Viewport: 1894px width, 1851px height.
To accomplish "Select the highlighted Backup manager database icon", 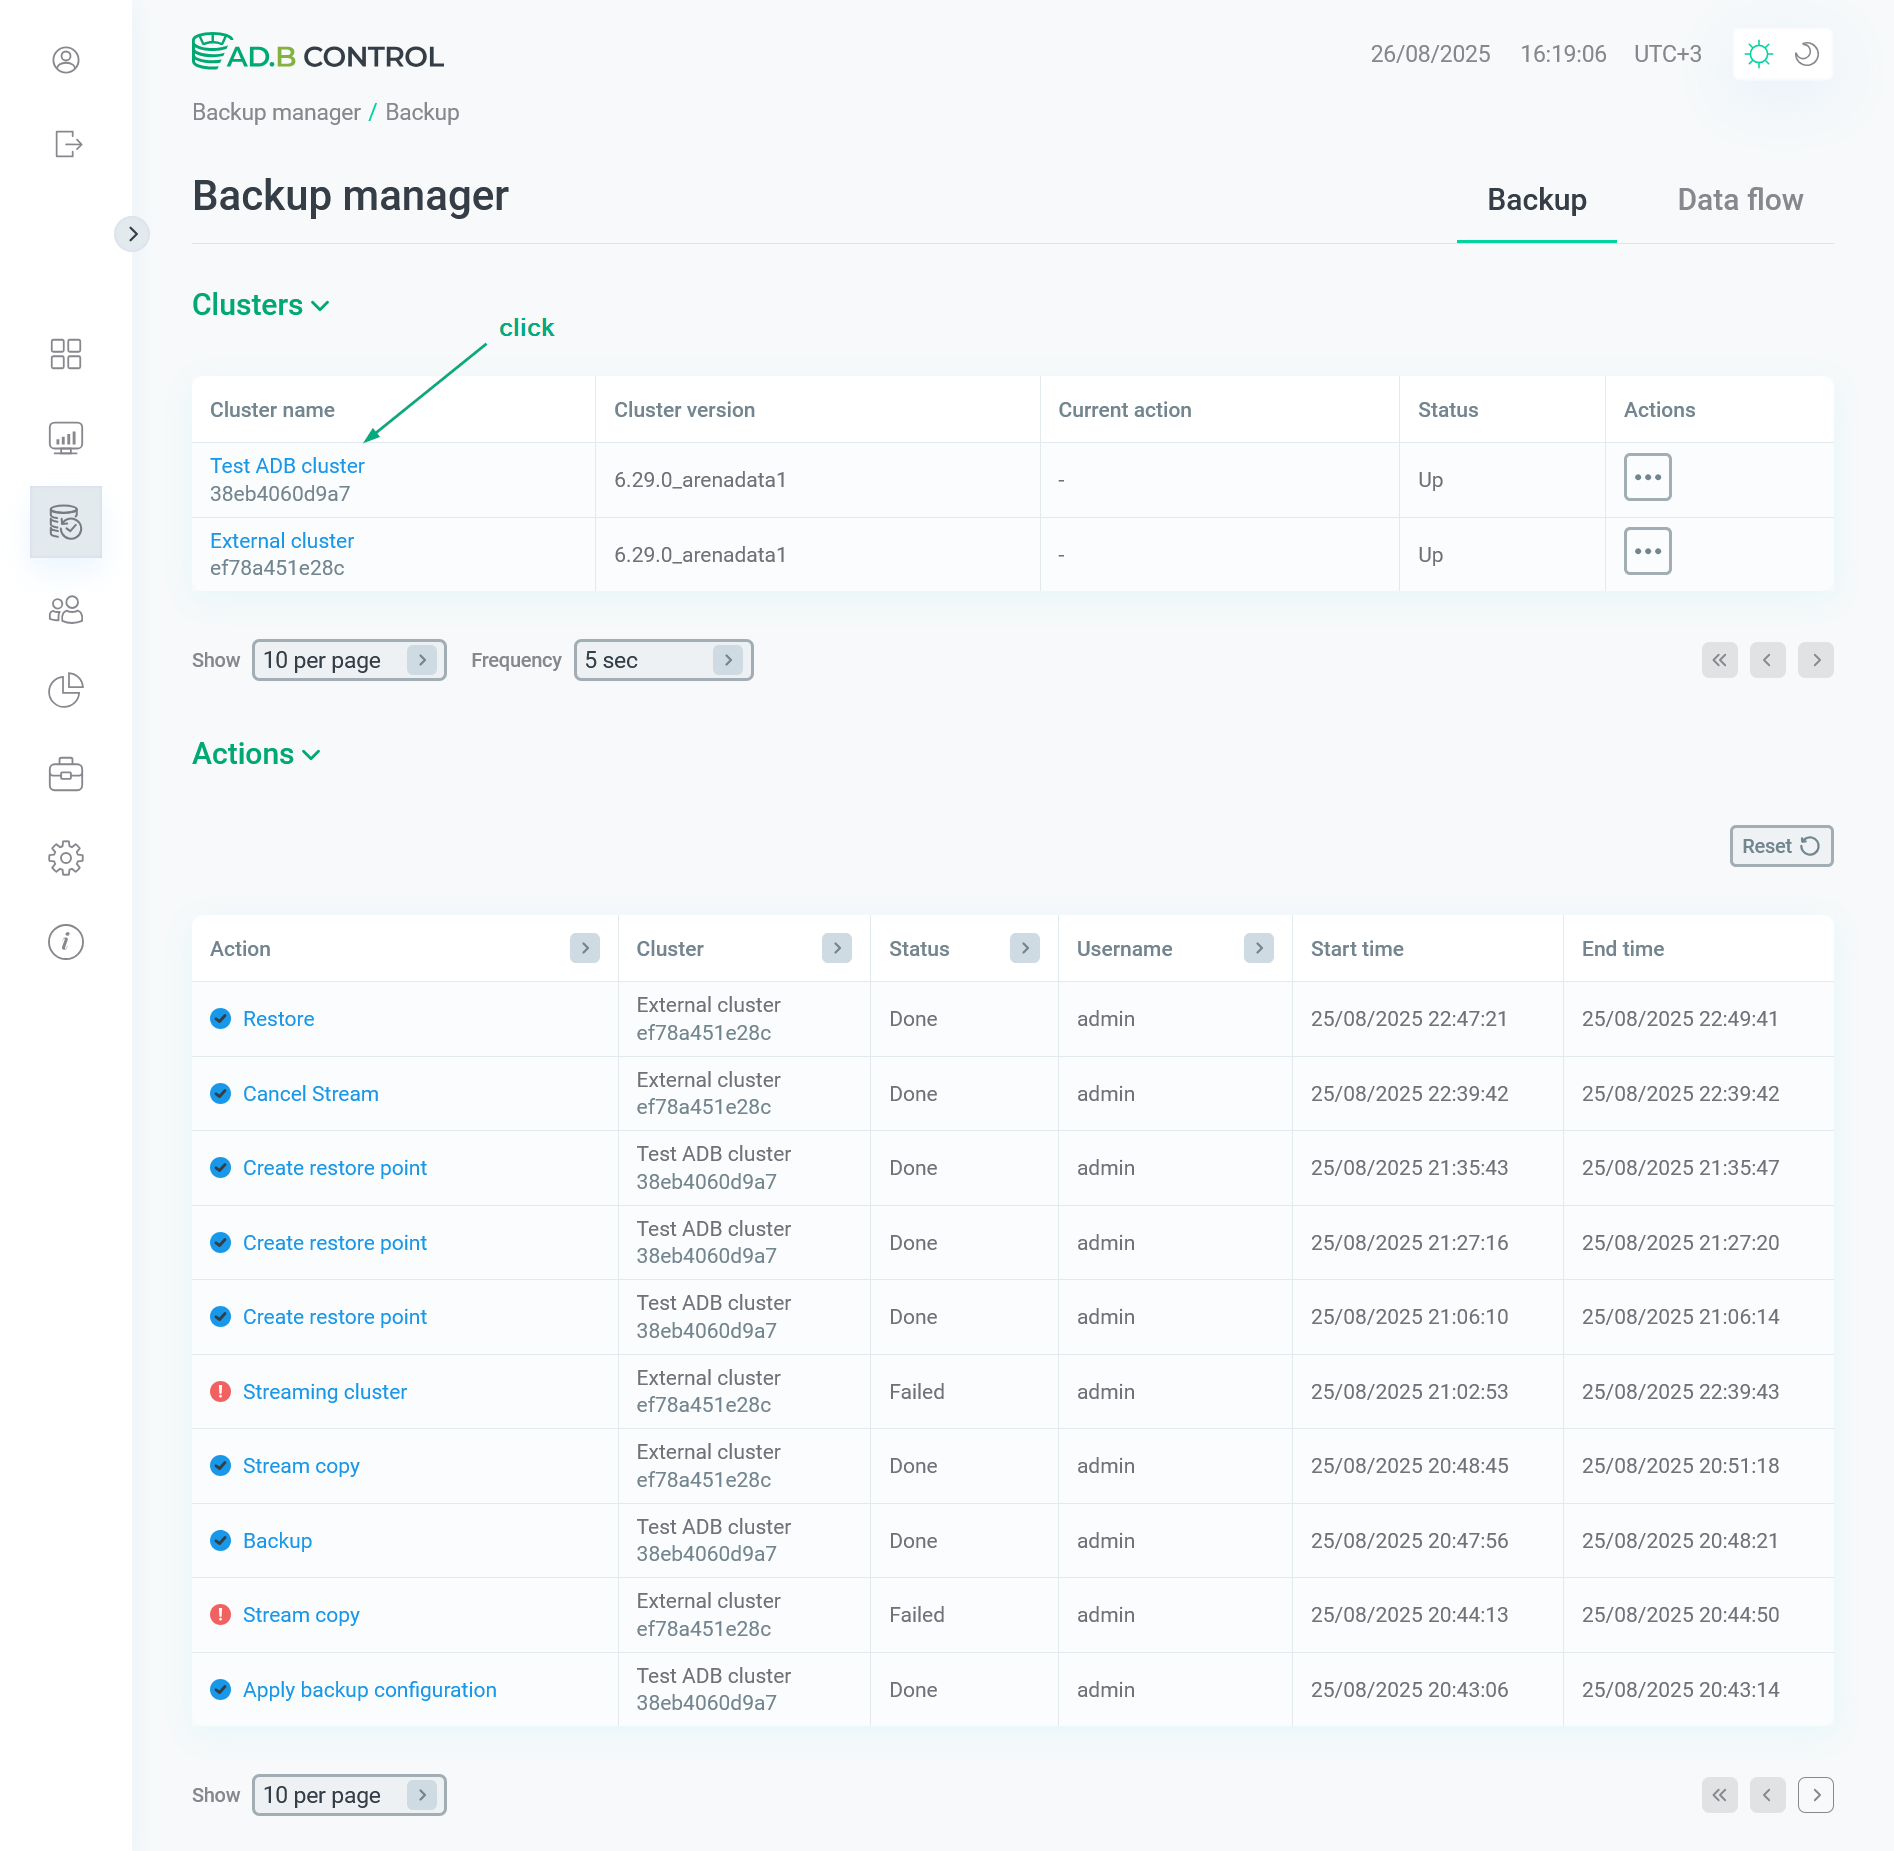I will [x=66, y=521].
